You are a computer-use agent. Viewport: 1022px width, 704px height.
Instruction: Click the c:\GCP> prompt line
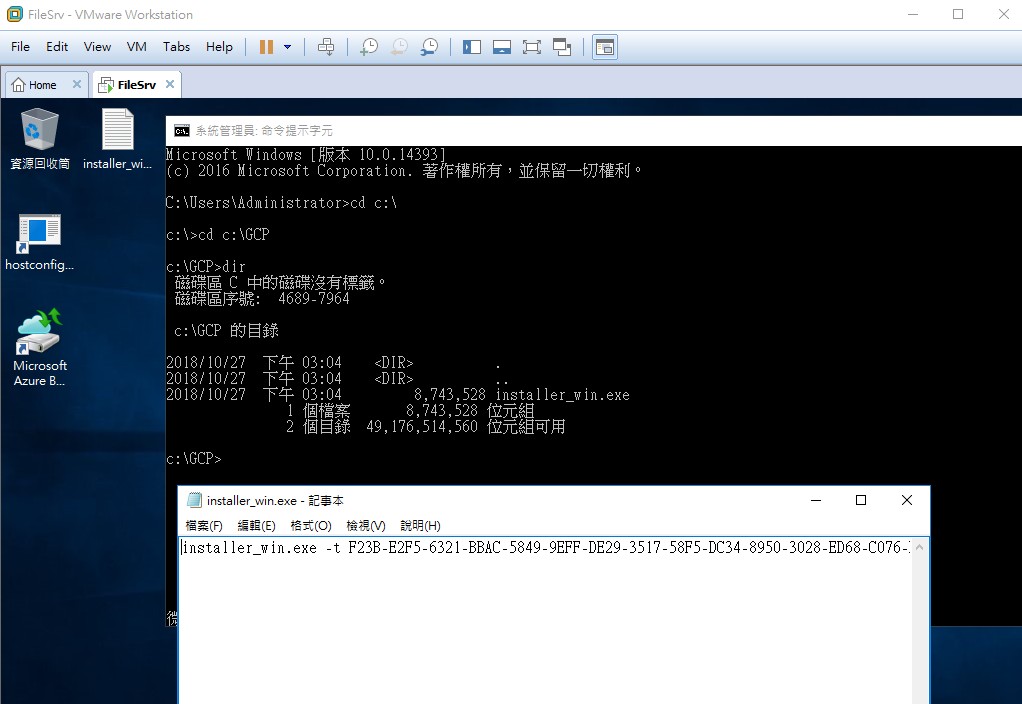[x=194, y=459]
